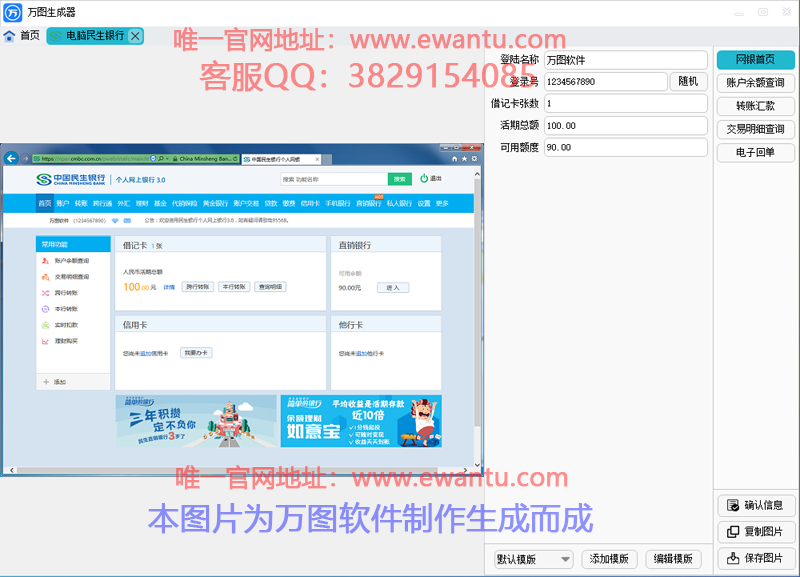Image resolution: width=800 pixels, height=577 pixels.
Task: Click the favorites star icon in preview
Action: click(464, 159)
